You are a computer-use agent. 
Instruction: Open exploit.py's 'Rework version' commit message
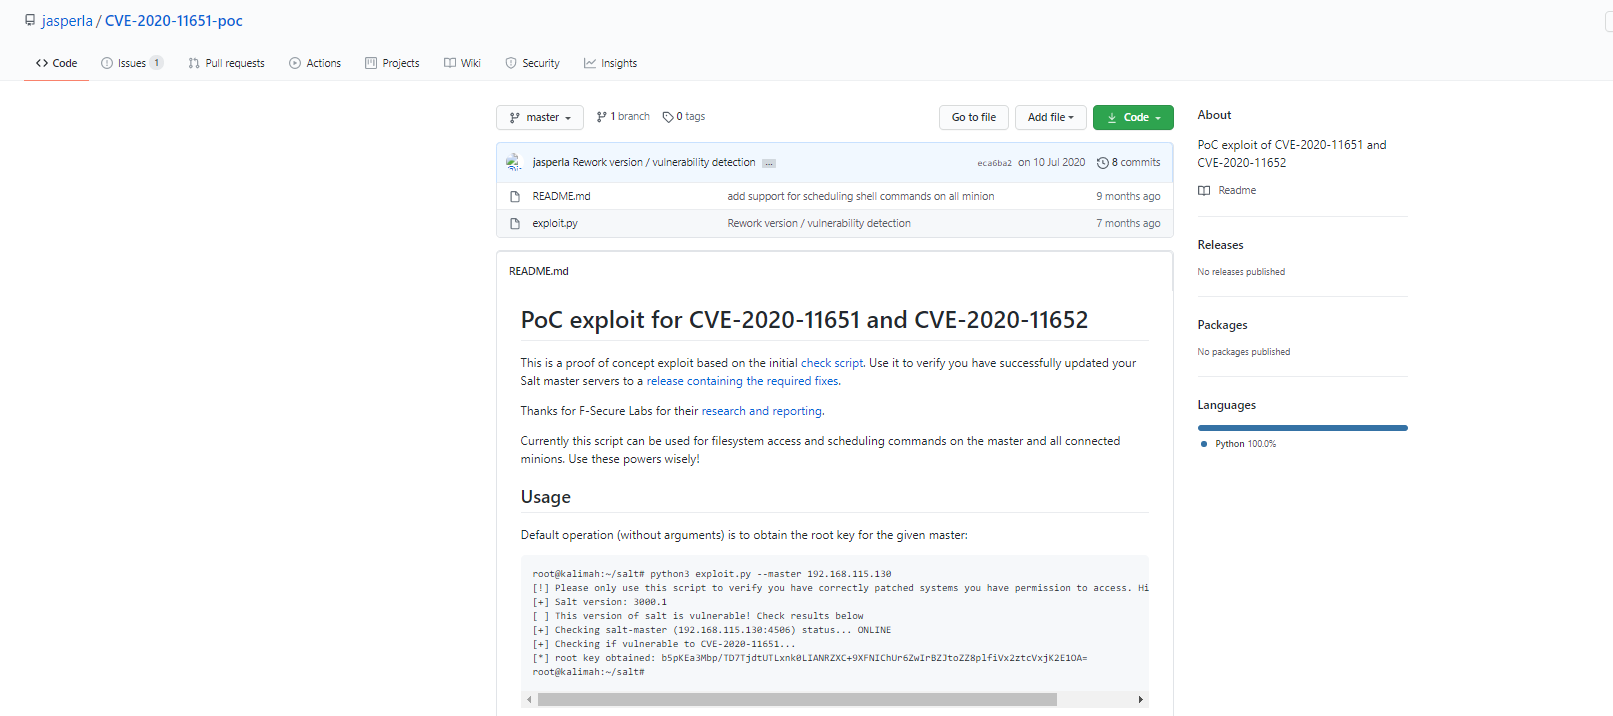tap(819, 223)
